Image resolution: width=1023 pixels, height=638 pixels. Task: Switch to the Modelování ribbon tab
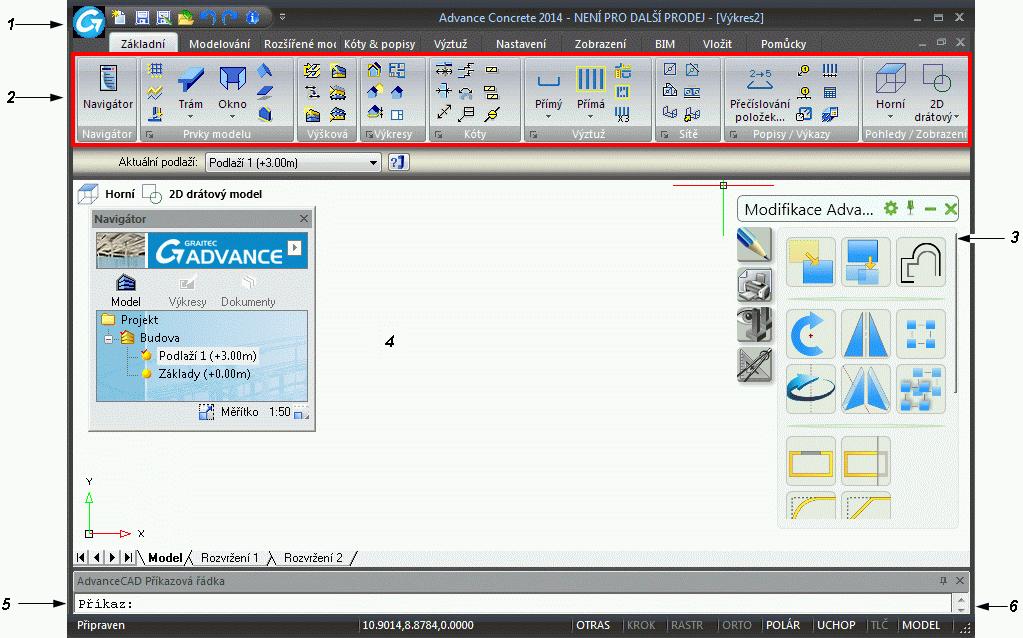click(x=219, y=44)
